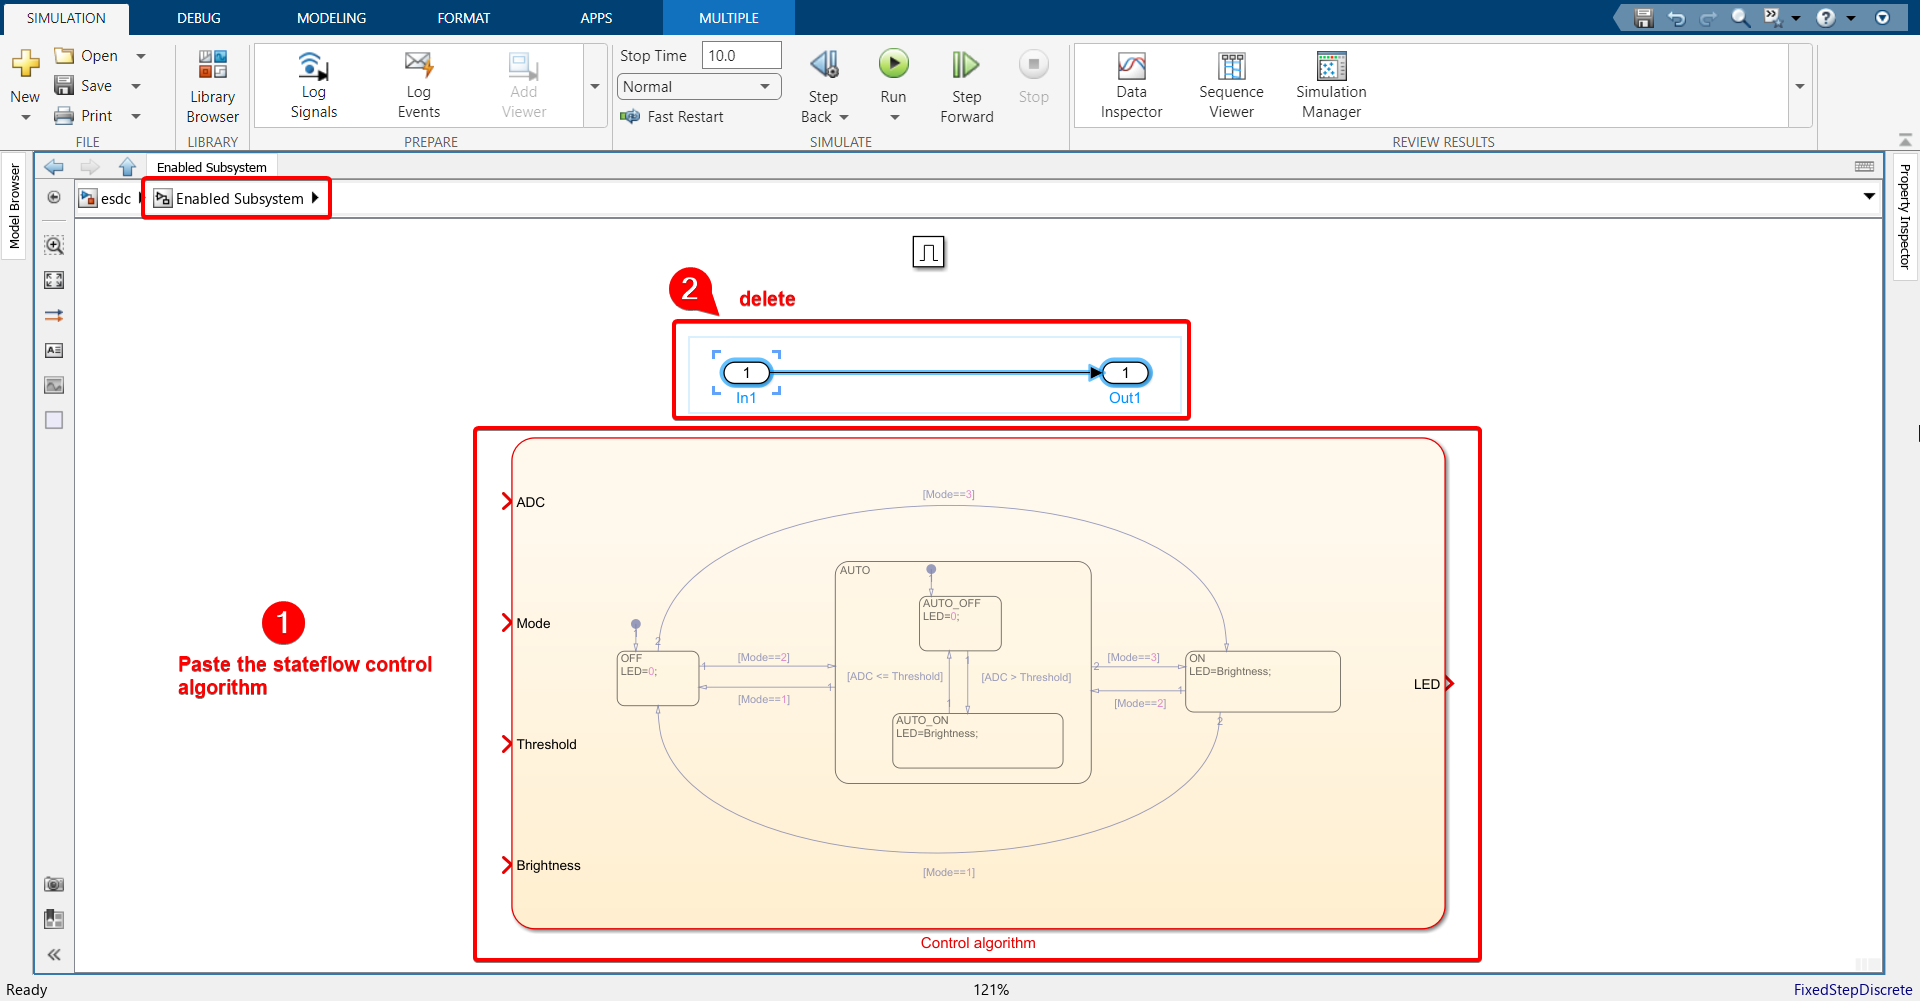Screen dimensions: 1920x1001
Task: Click the Undo arrow in quick access toolbar
Action: click(1676, 18)
